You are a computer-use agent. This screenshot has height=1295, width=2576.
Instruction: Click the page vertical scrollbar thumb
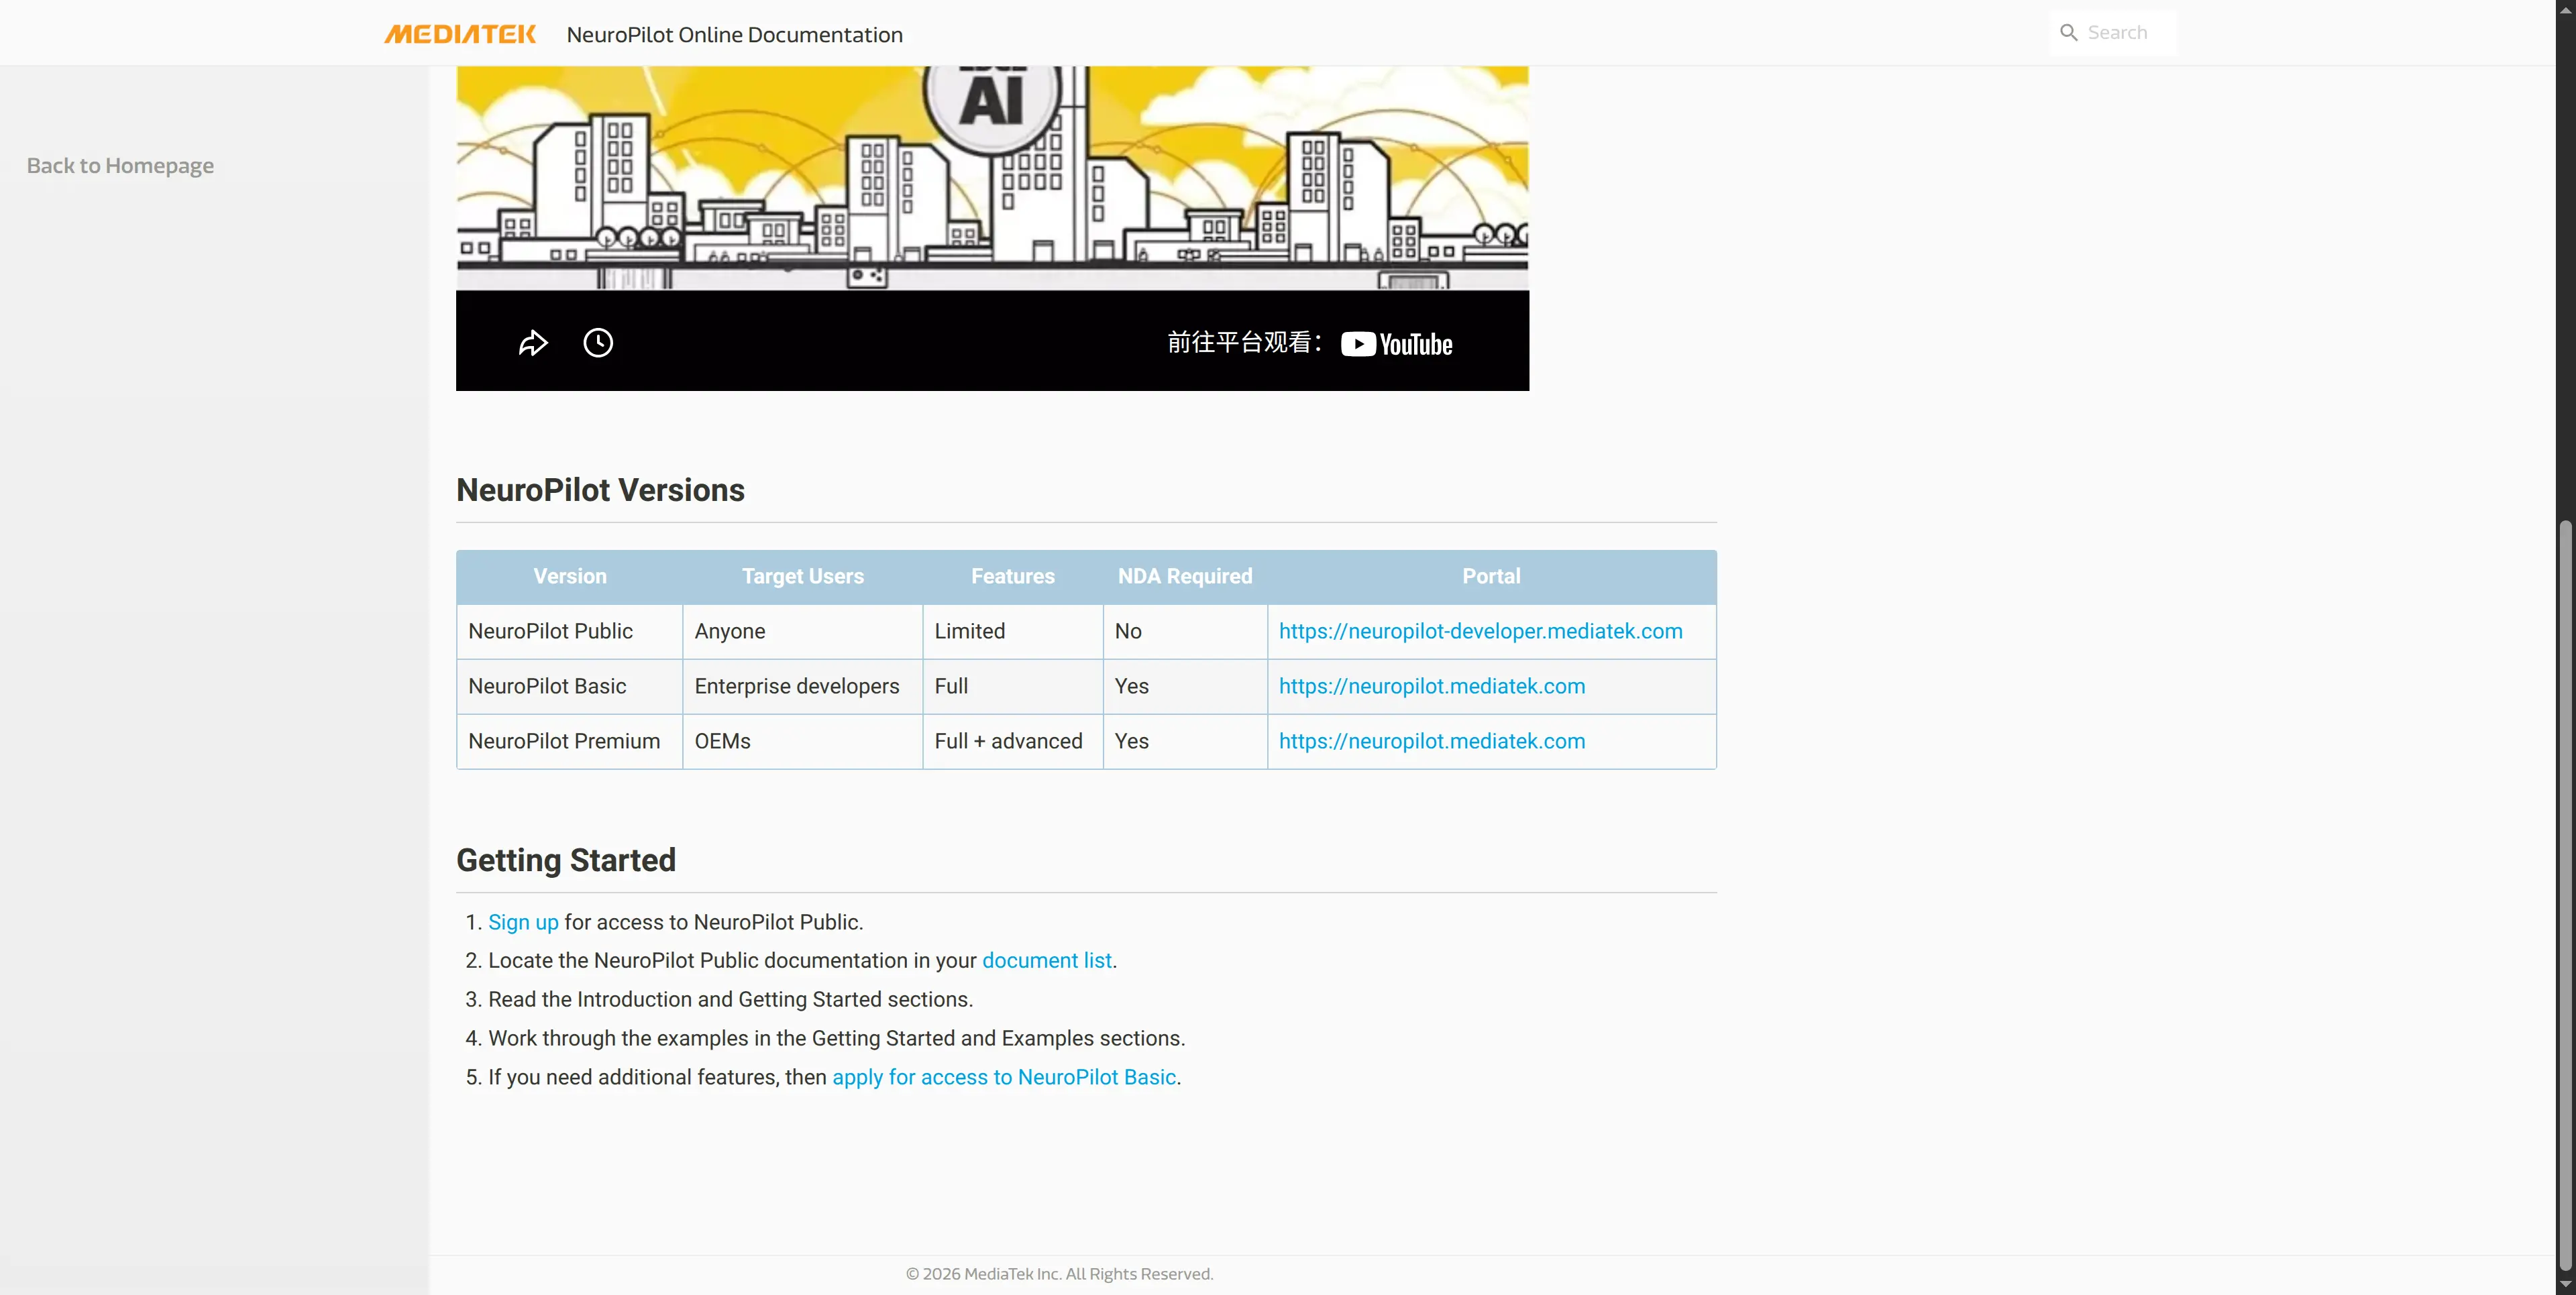click(2565, 895)
